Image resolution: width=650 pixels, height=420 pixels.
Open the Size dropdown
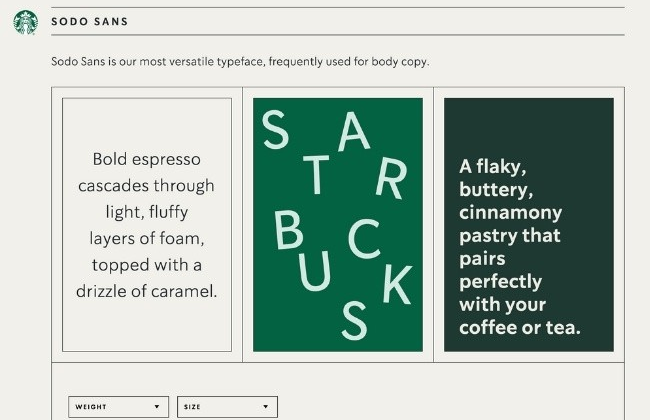pyautogui.click(x=227, y=407)
